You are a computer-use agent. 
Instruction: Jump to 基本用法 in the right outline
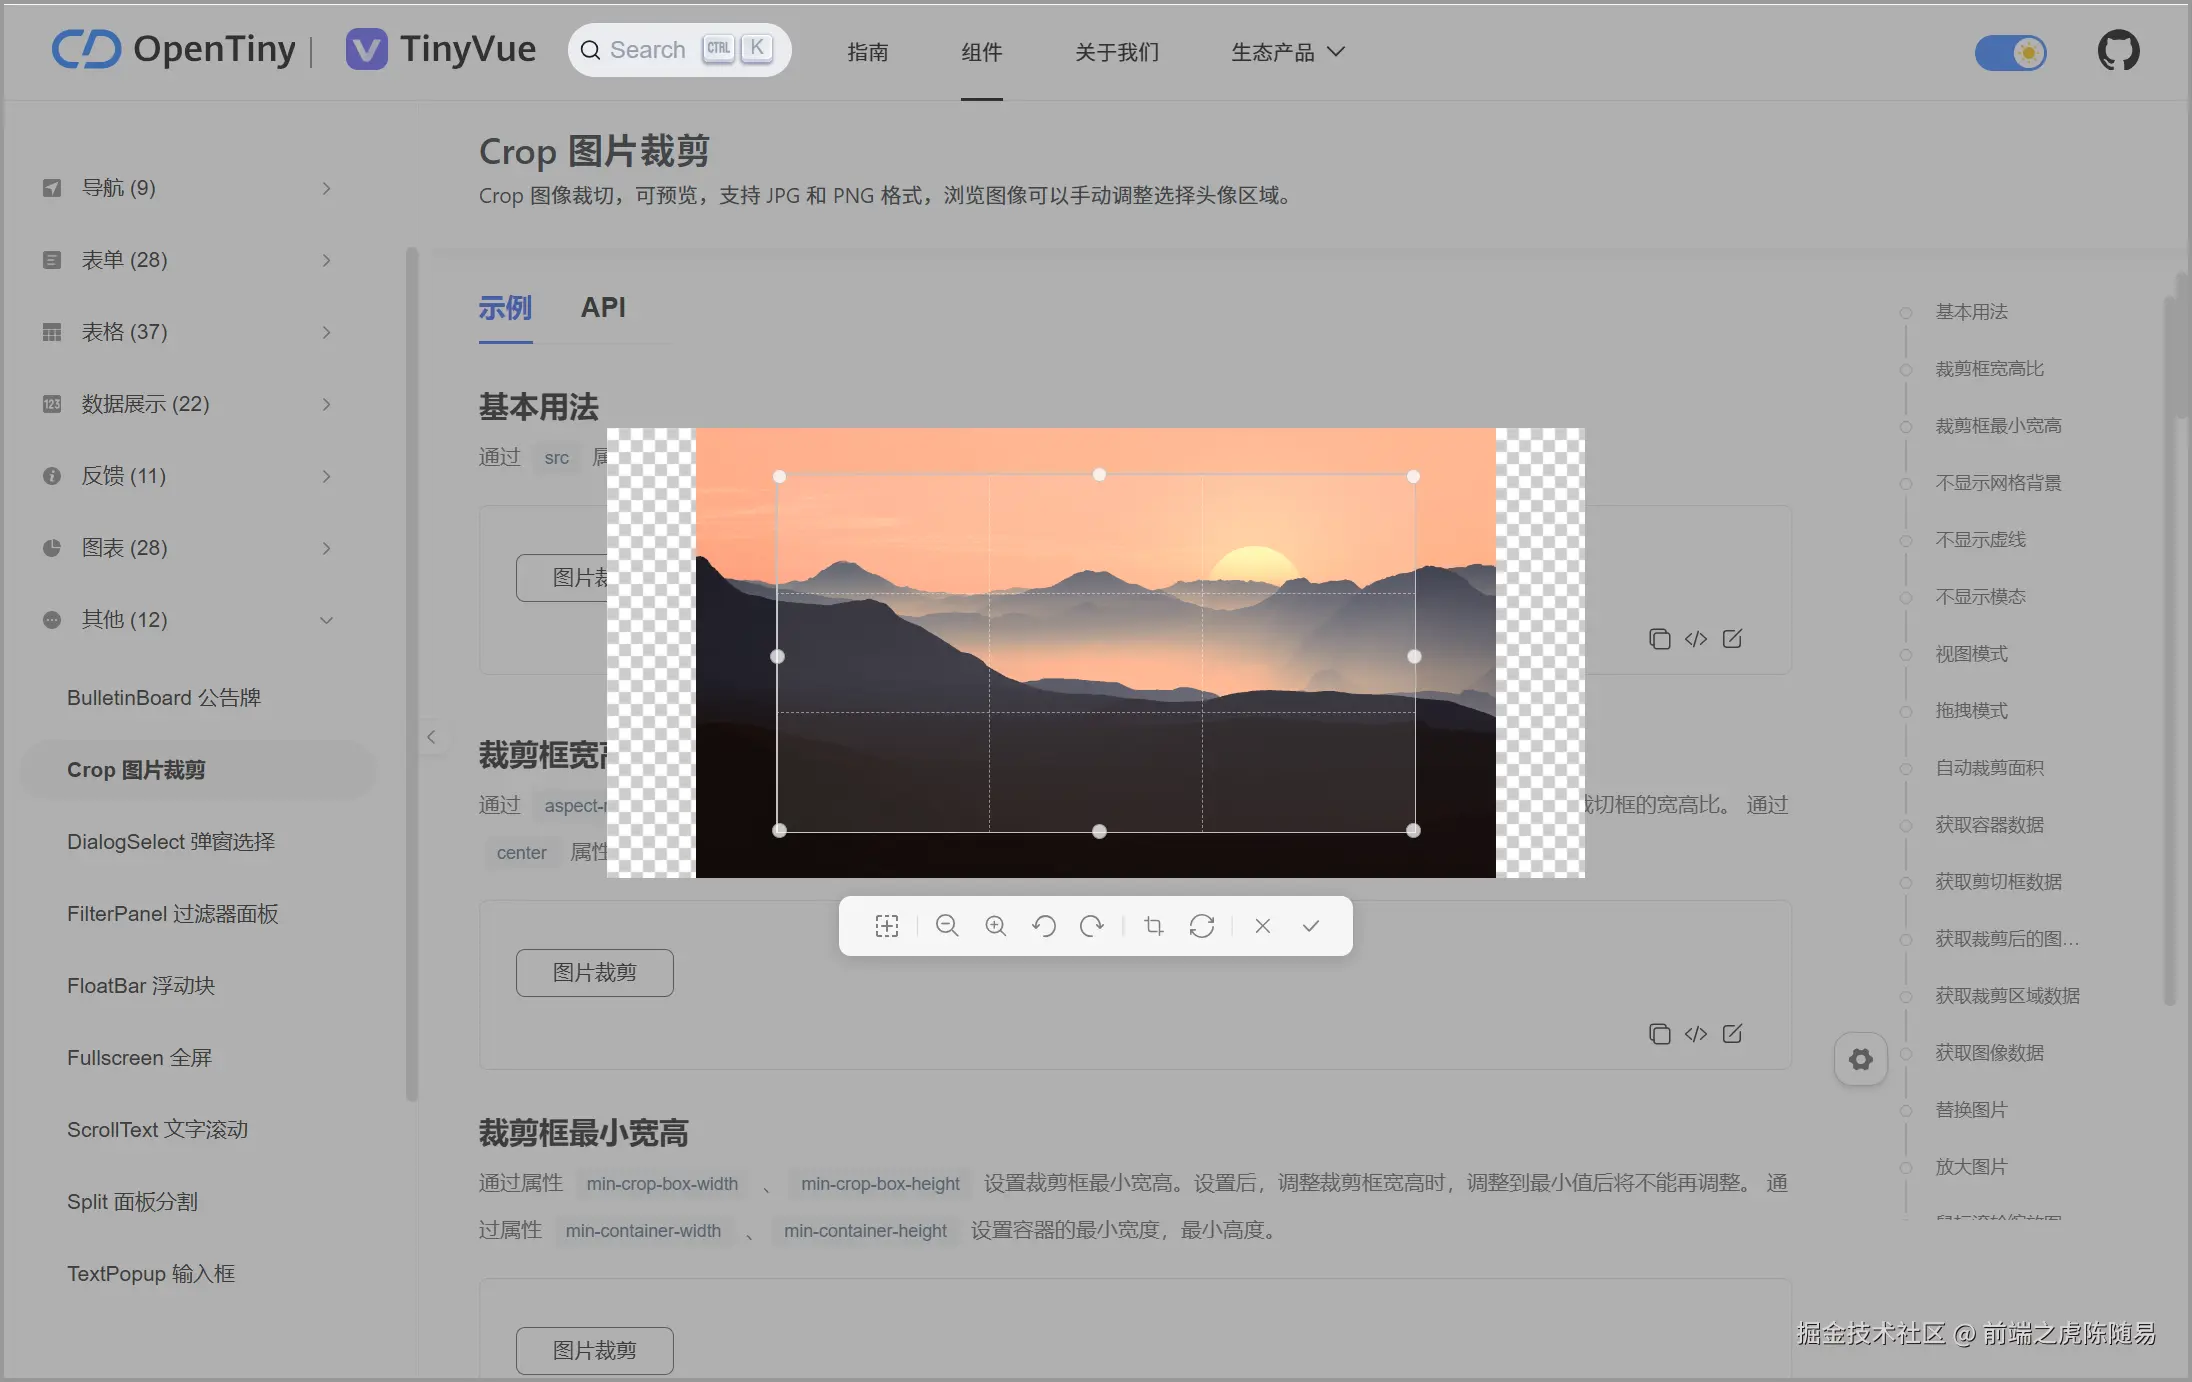[x=1971, y=311]
